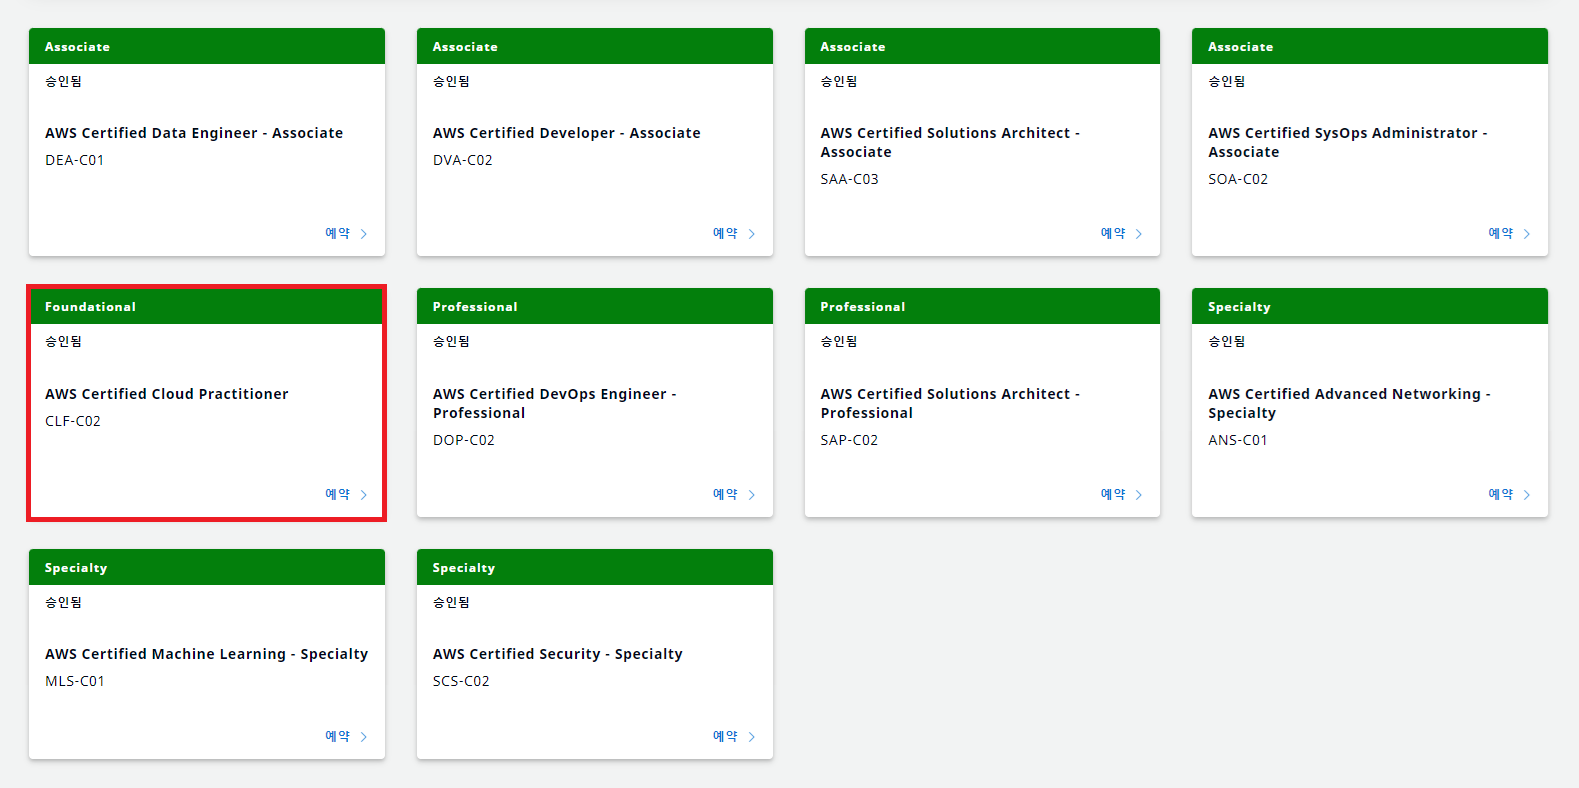Click 승인됨 status on SysOps Administrator card

[x=1227, y=81]
